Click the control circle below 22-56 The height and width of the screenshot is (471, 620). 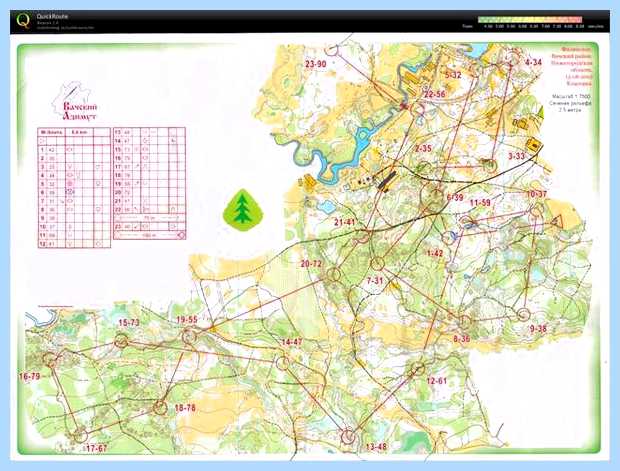click(x=417, y=109)
